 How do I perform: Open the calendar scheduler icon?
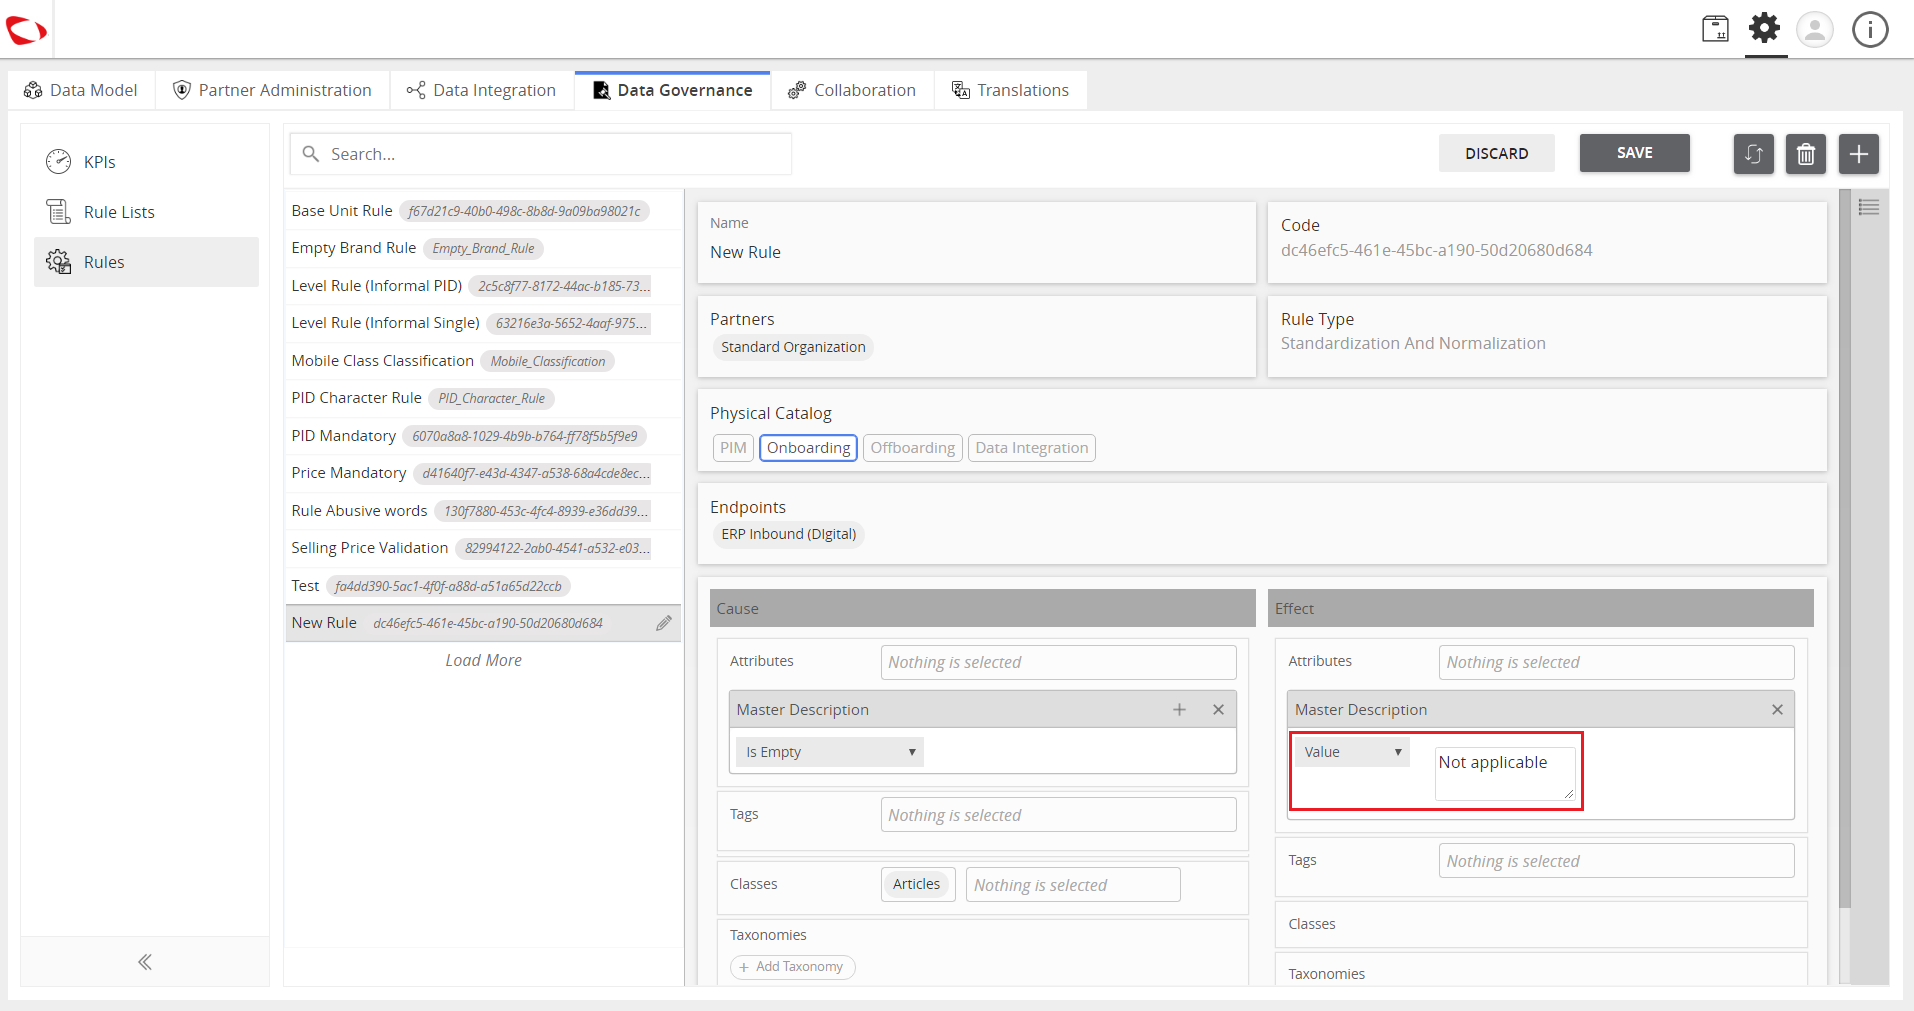pos(1715,29)
